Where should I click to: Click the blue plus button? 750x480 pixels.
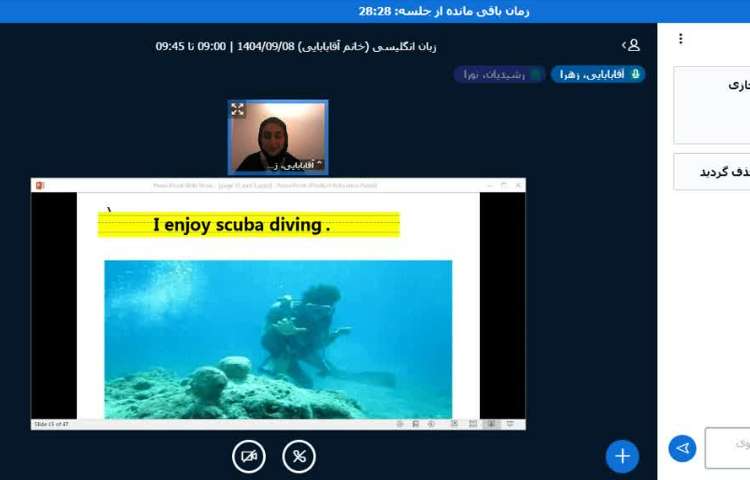point(622,456)
